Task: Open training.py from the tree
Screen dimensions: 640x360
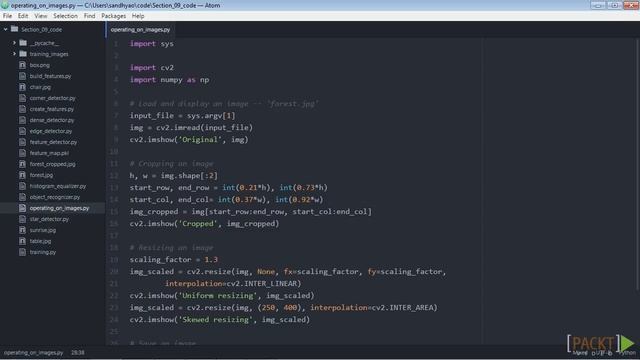Action: tap(43, 253)
